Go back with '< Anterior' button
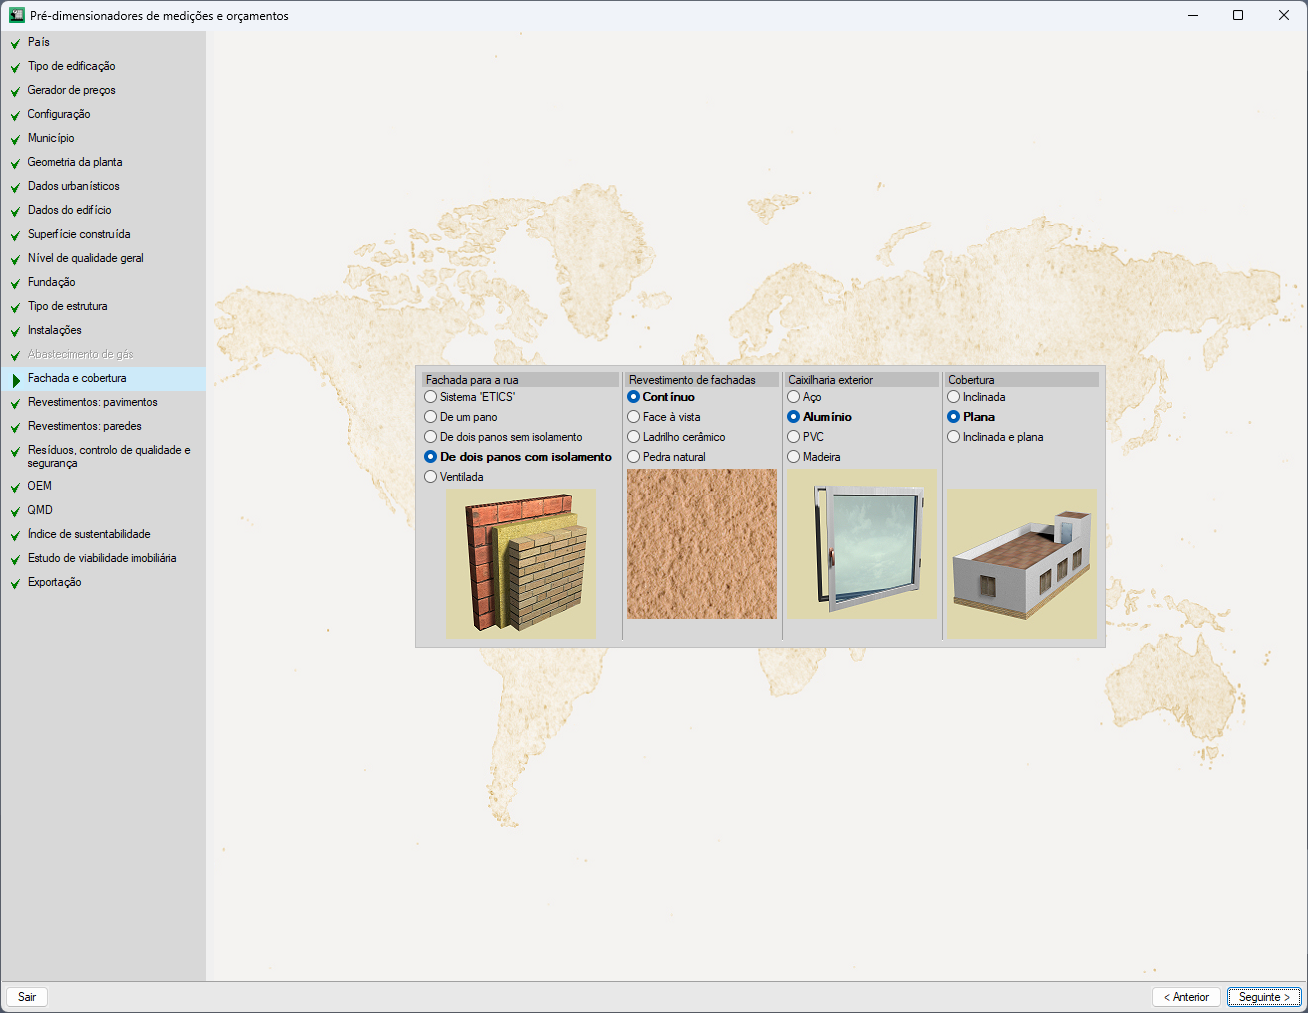 tap(1186, 997)
